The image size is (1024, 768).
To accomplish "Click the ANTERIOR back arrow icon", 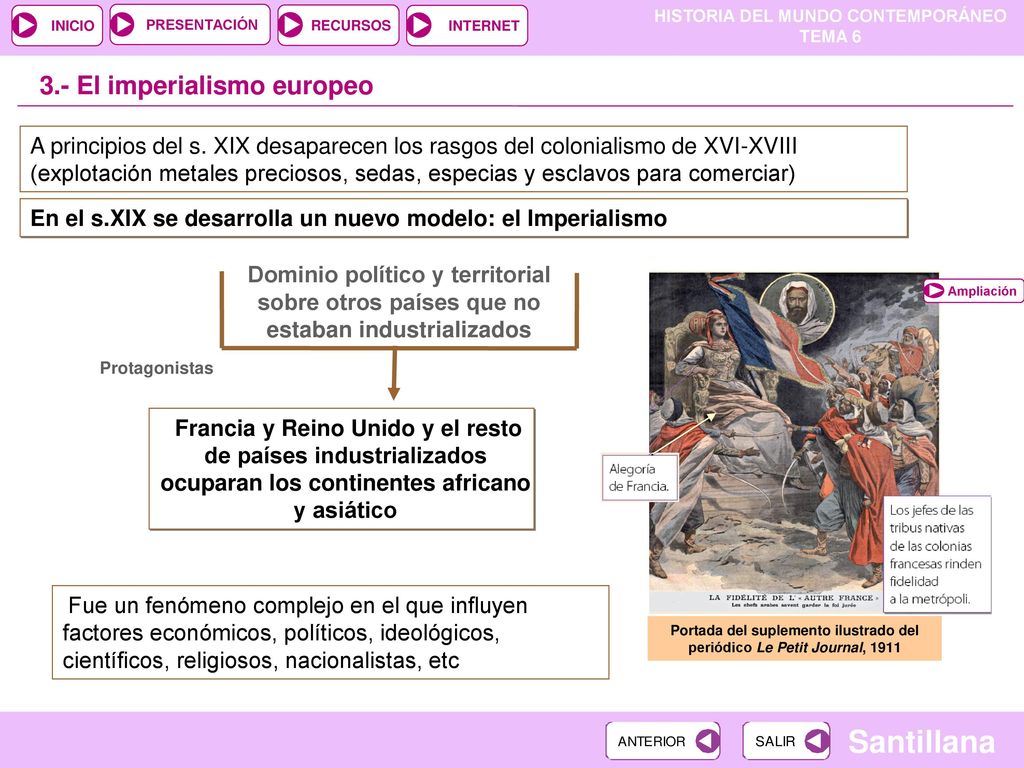I will 707,741.
